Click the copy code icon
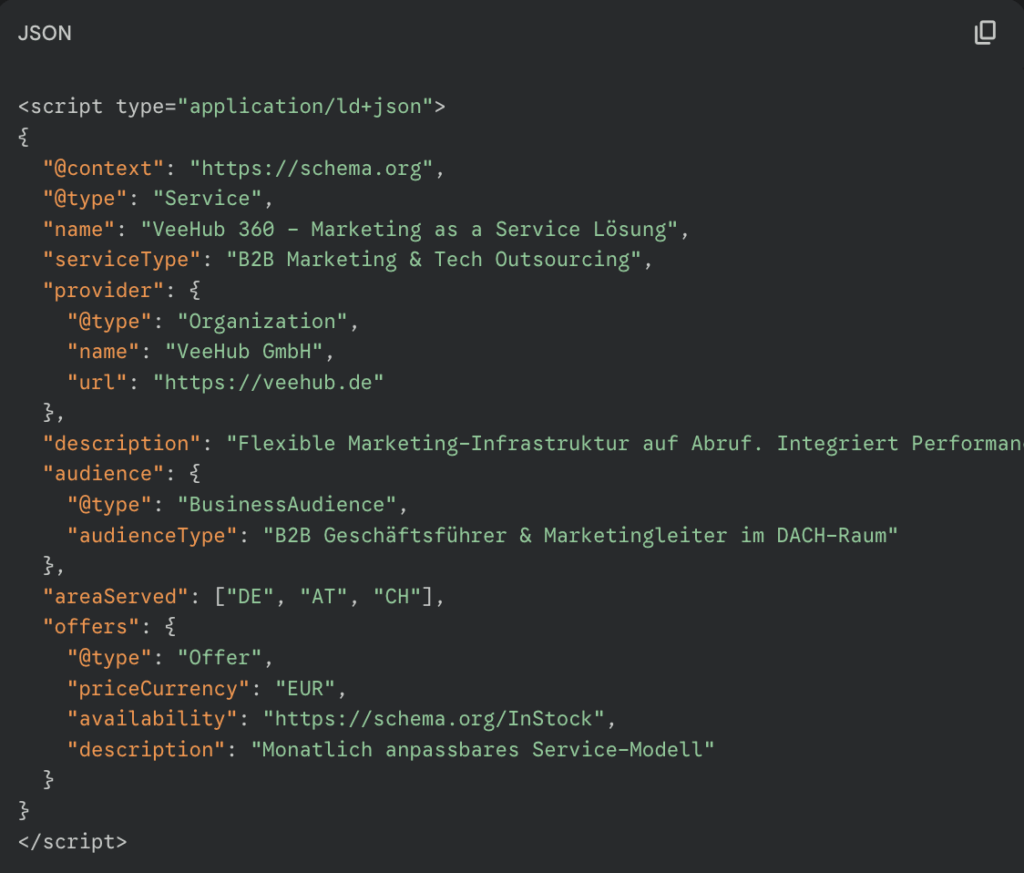 tap(985, 33)
